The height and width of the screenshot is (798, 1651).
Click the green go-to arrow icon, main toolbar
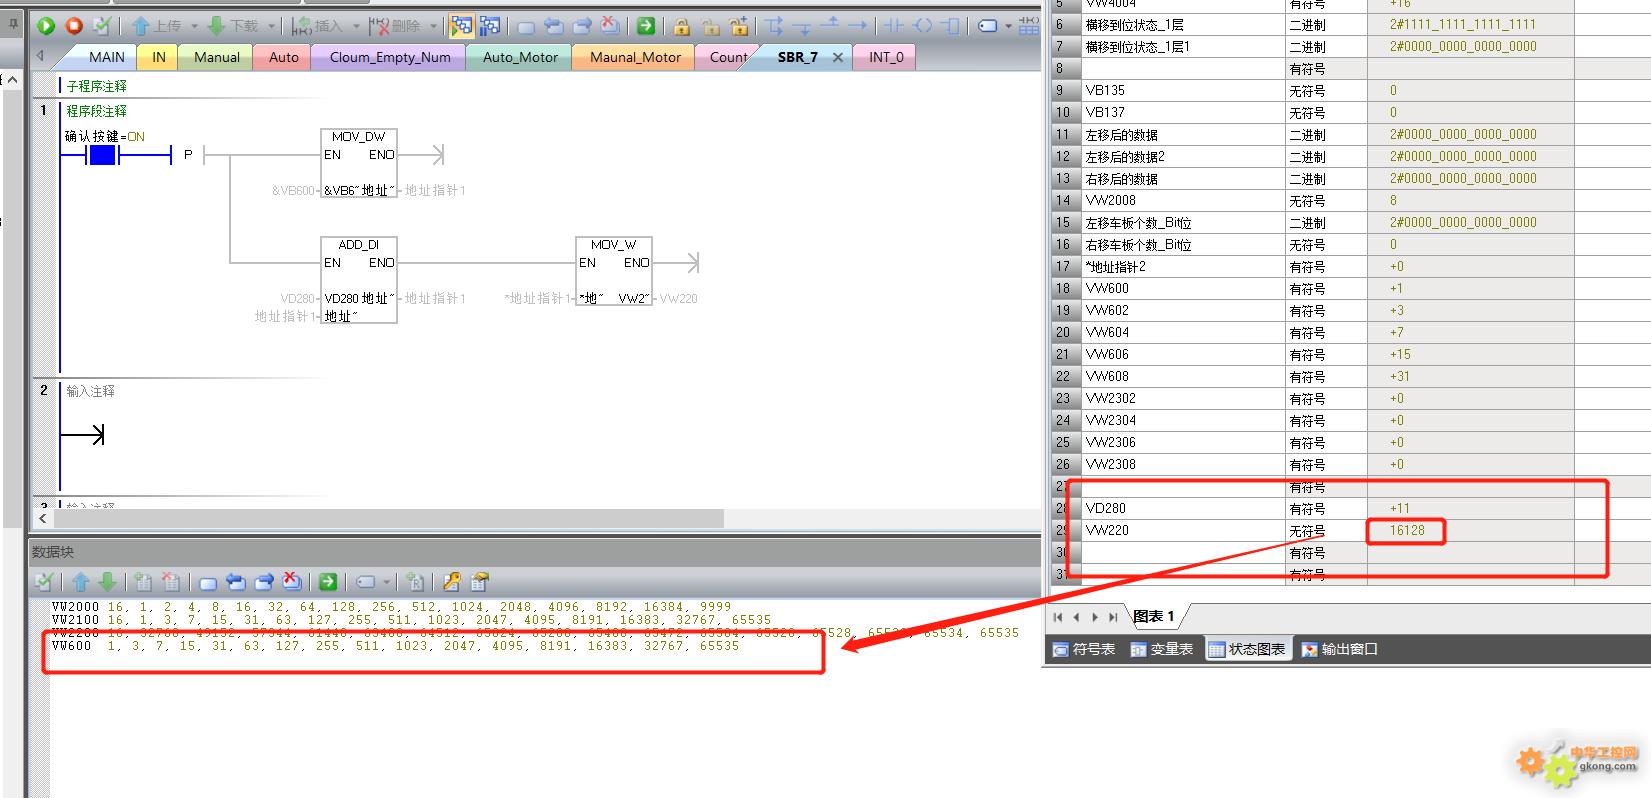click(646, 26)
